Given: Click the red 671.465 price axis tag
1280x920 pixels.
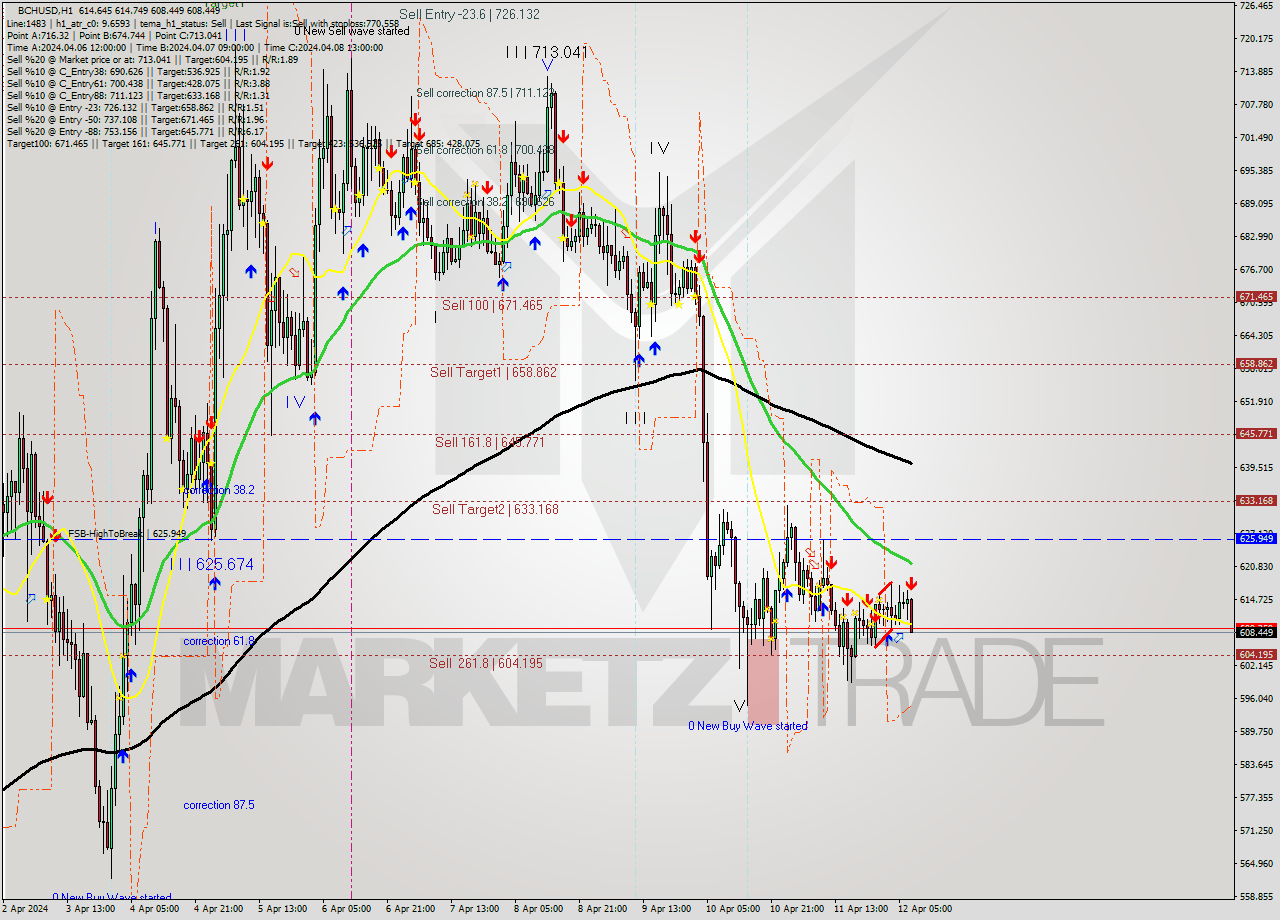Looking at the screenshot, I should tap(1256, 297).
